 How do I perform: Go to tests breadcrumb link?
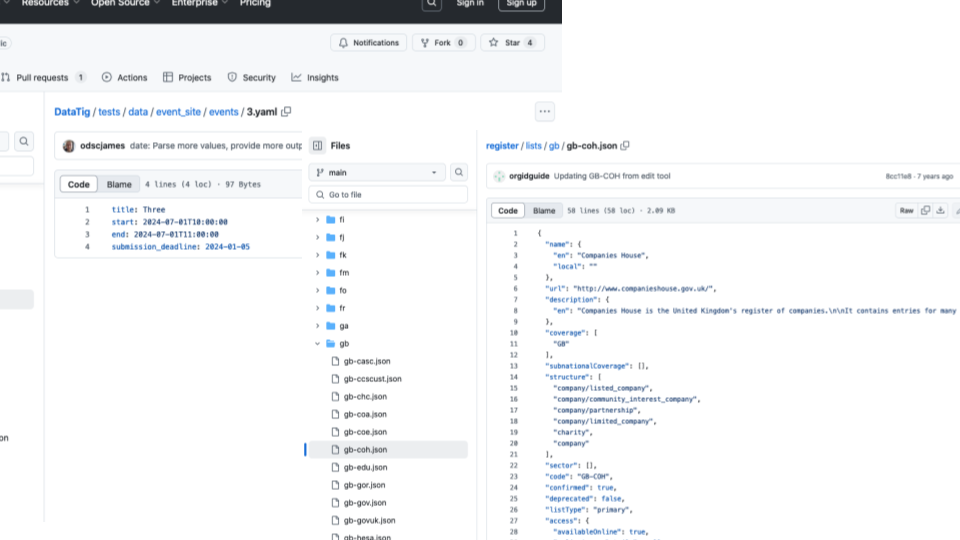pyautogui.click(x=109, y=112)
